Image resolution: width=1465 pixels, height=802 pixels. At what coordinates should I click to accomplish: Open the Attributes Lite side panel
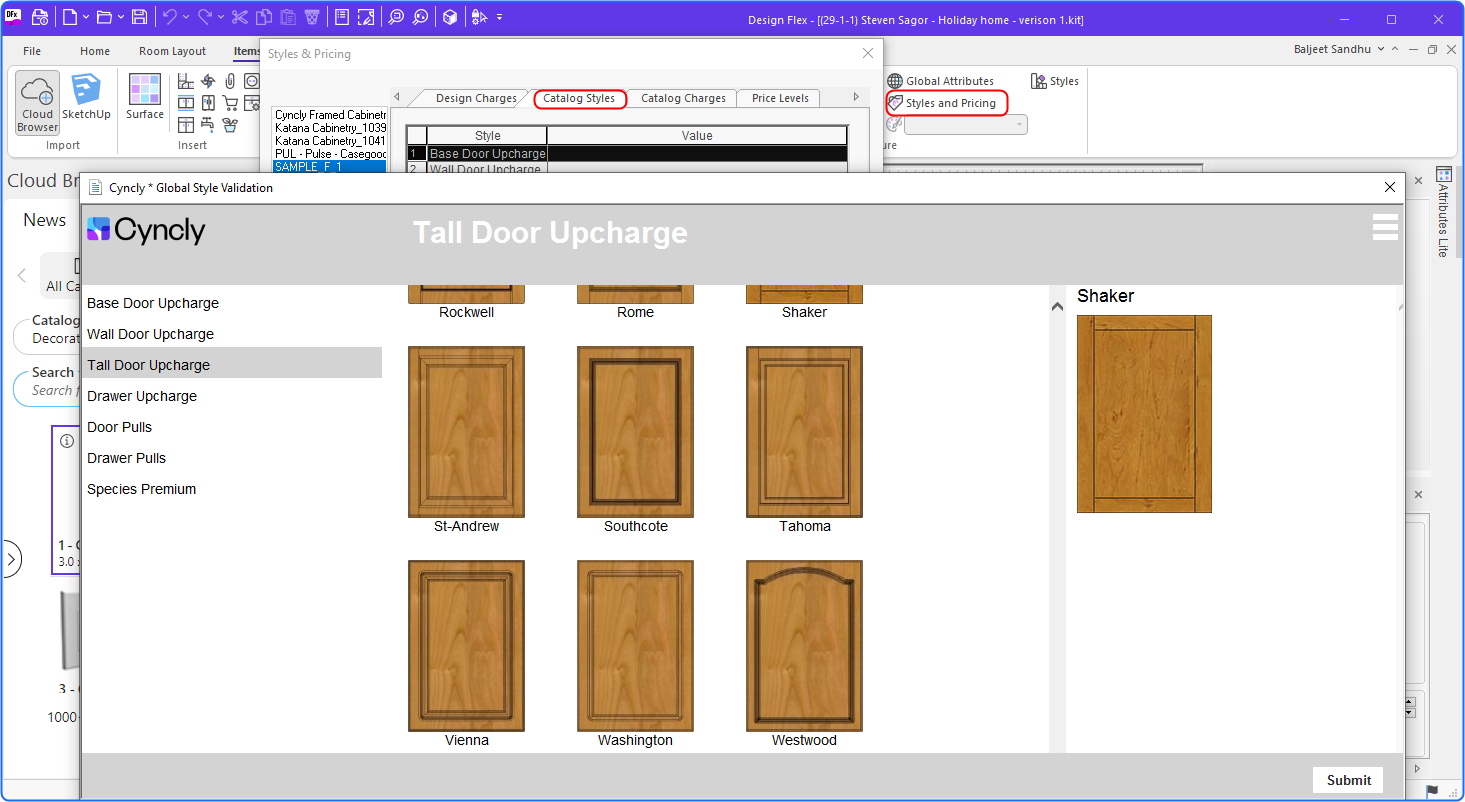coord(1443,211)
